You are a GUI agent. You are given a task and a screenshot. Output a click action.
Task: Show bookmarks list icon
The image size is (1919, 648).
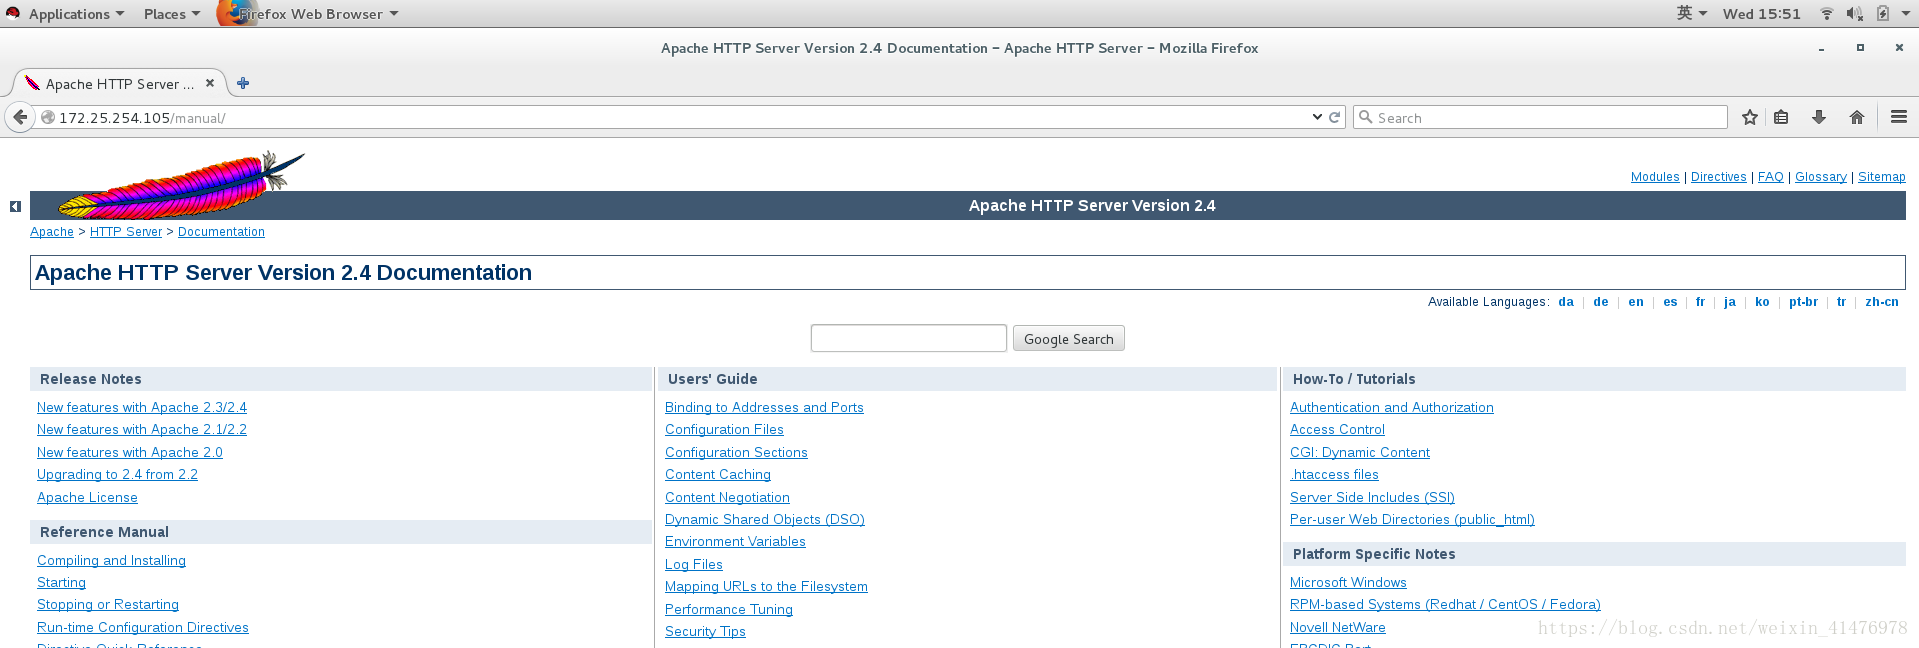point(1781,117)
